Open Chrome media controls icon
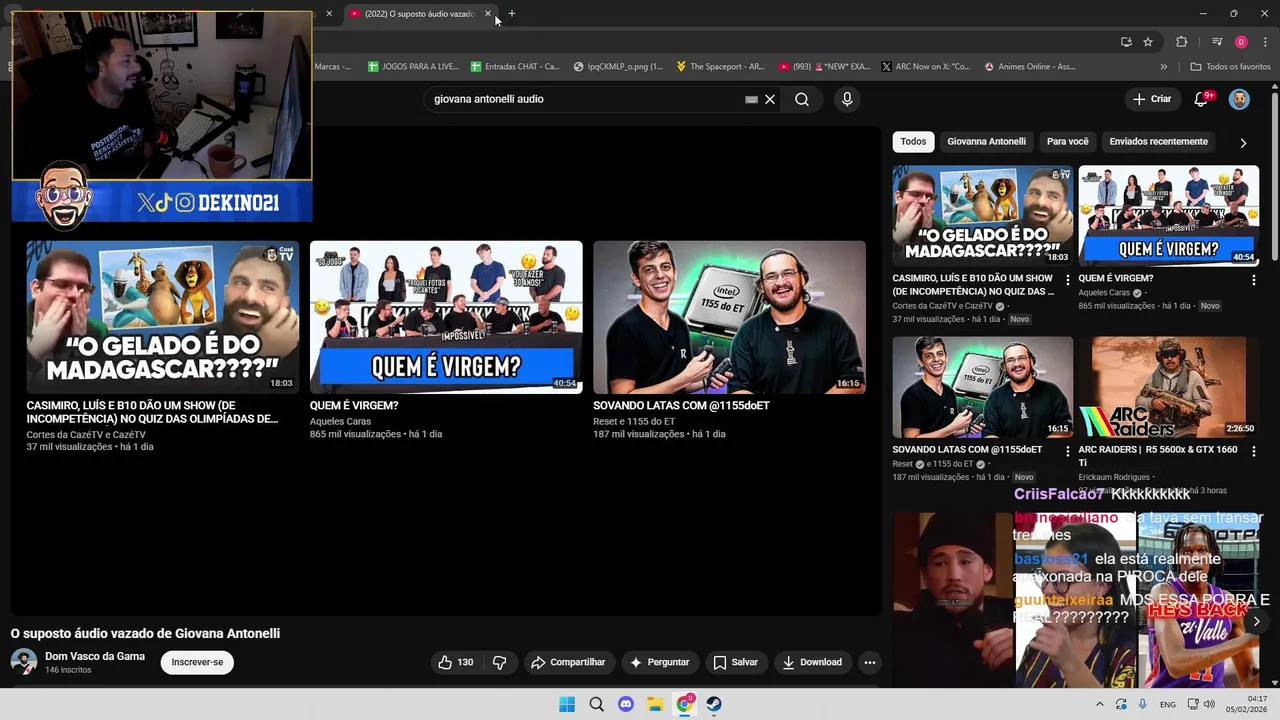The width and height of the screenshot is (1280, 720). [1217, 42]
